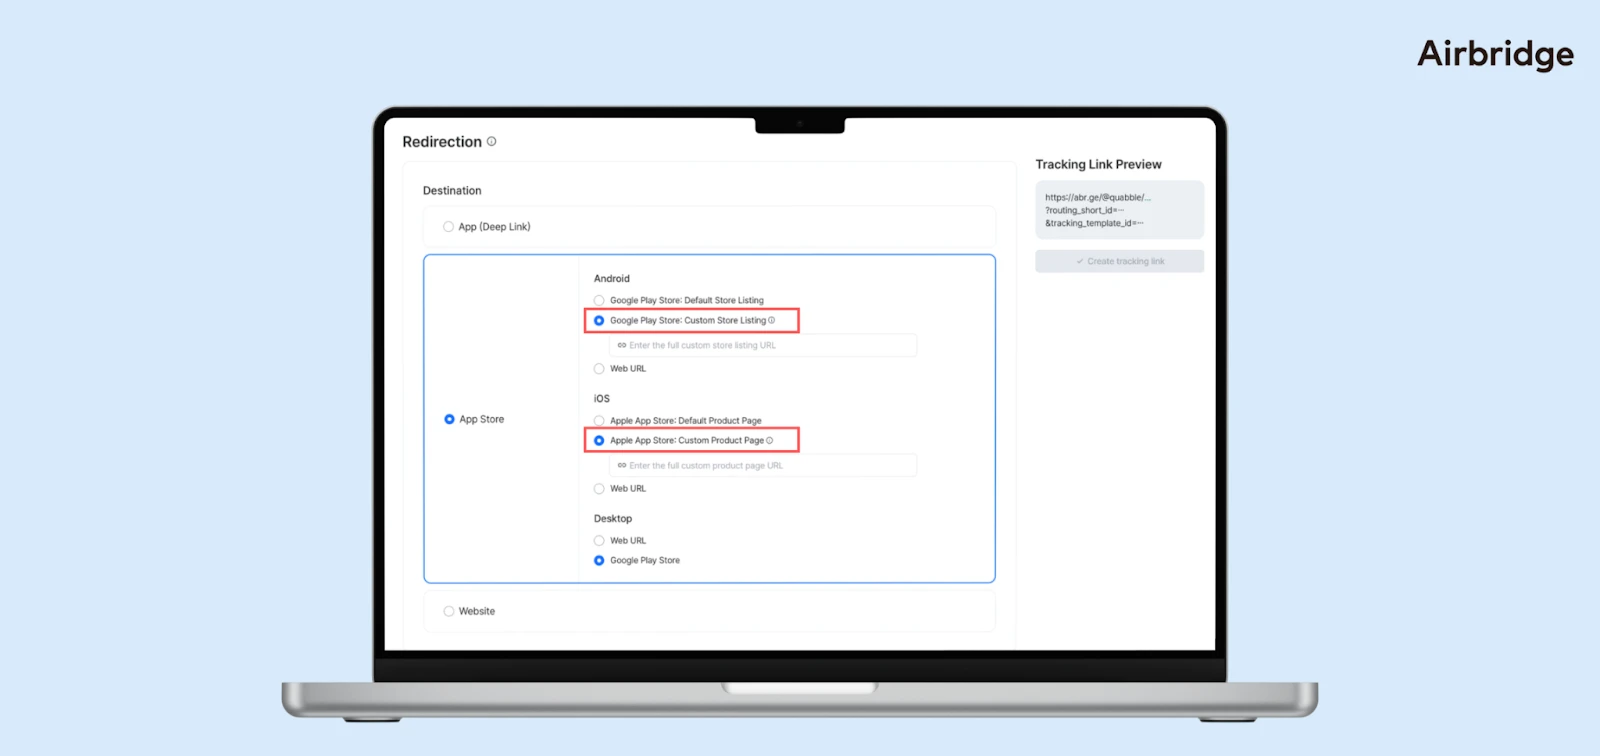Select Google Play Store: Default Store Listing
Viewport: 1600px width, 756px height.
599,301
